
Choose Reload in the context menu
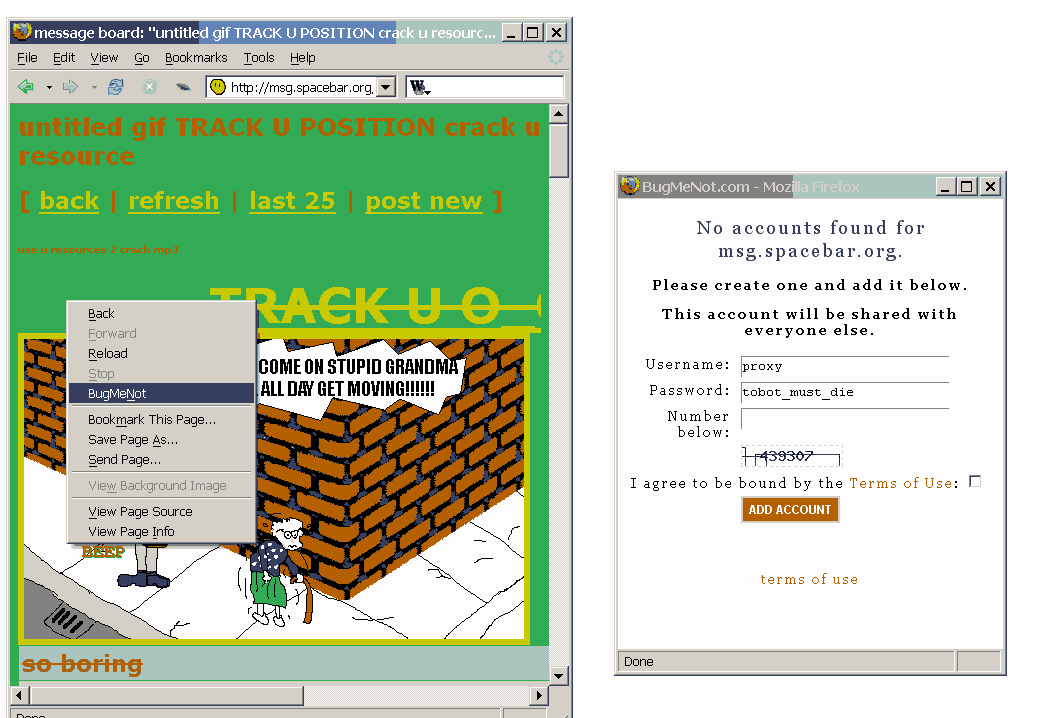point(161,353)
